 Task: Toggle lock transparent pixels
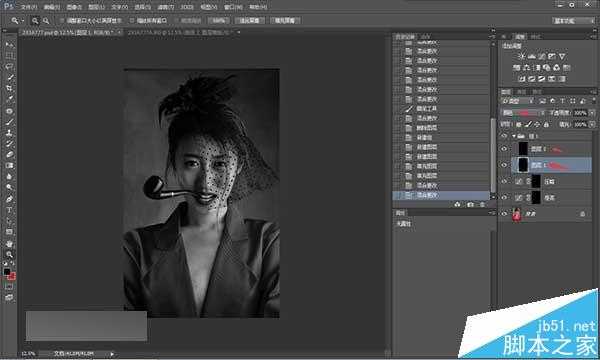[x=519, y=124]
